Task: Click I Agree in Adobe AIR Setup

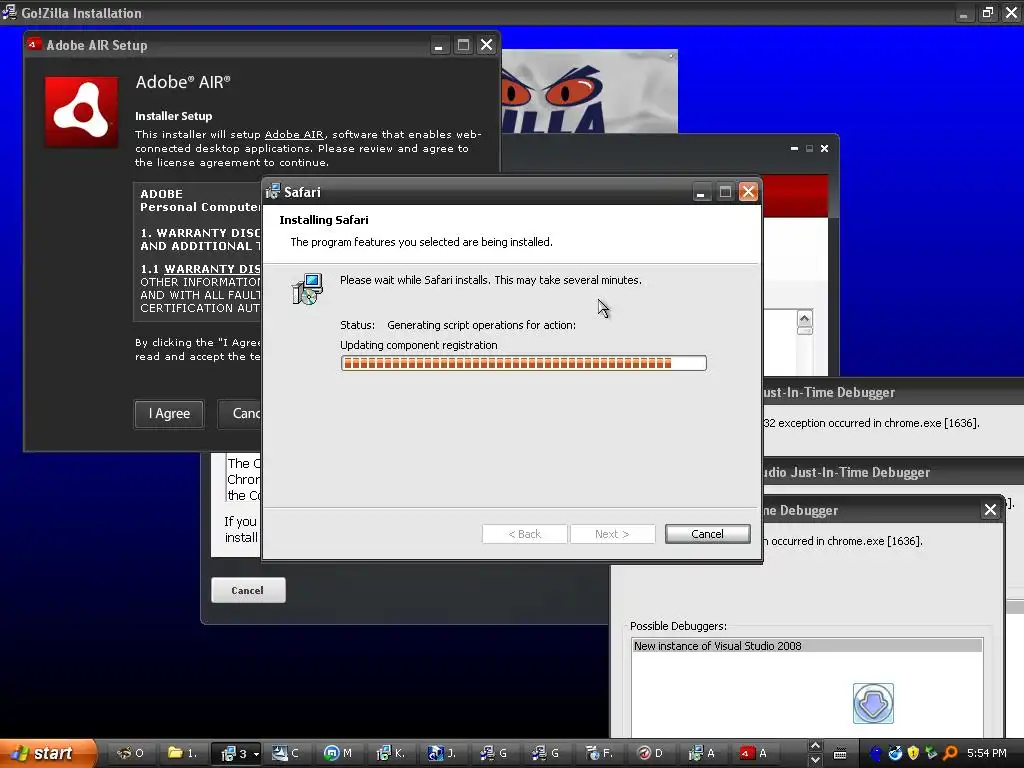Action: point(169,413)
